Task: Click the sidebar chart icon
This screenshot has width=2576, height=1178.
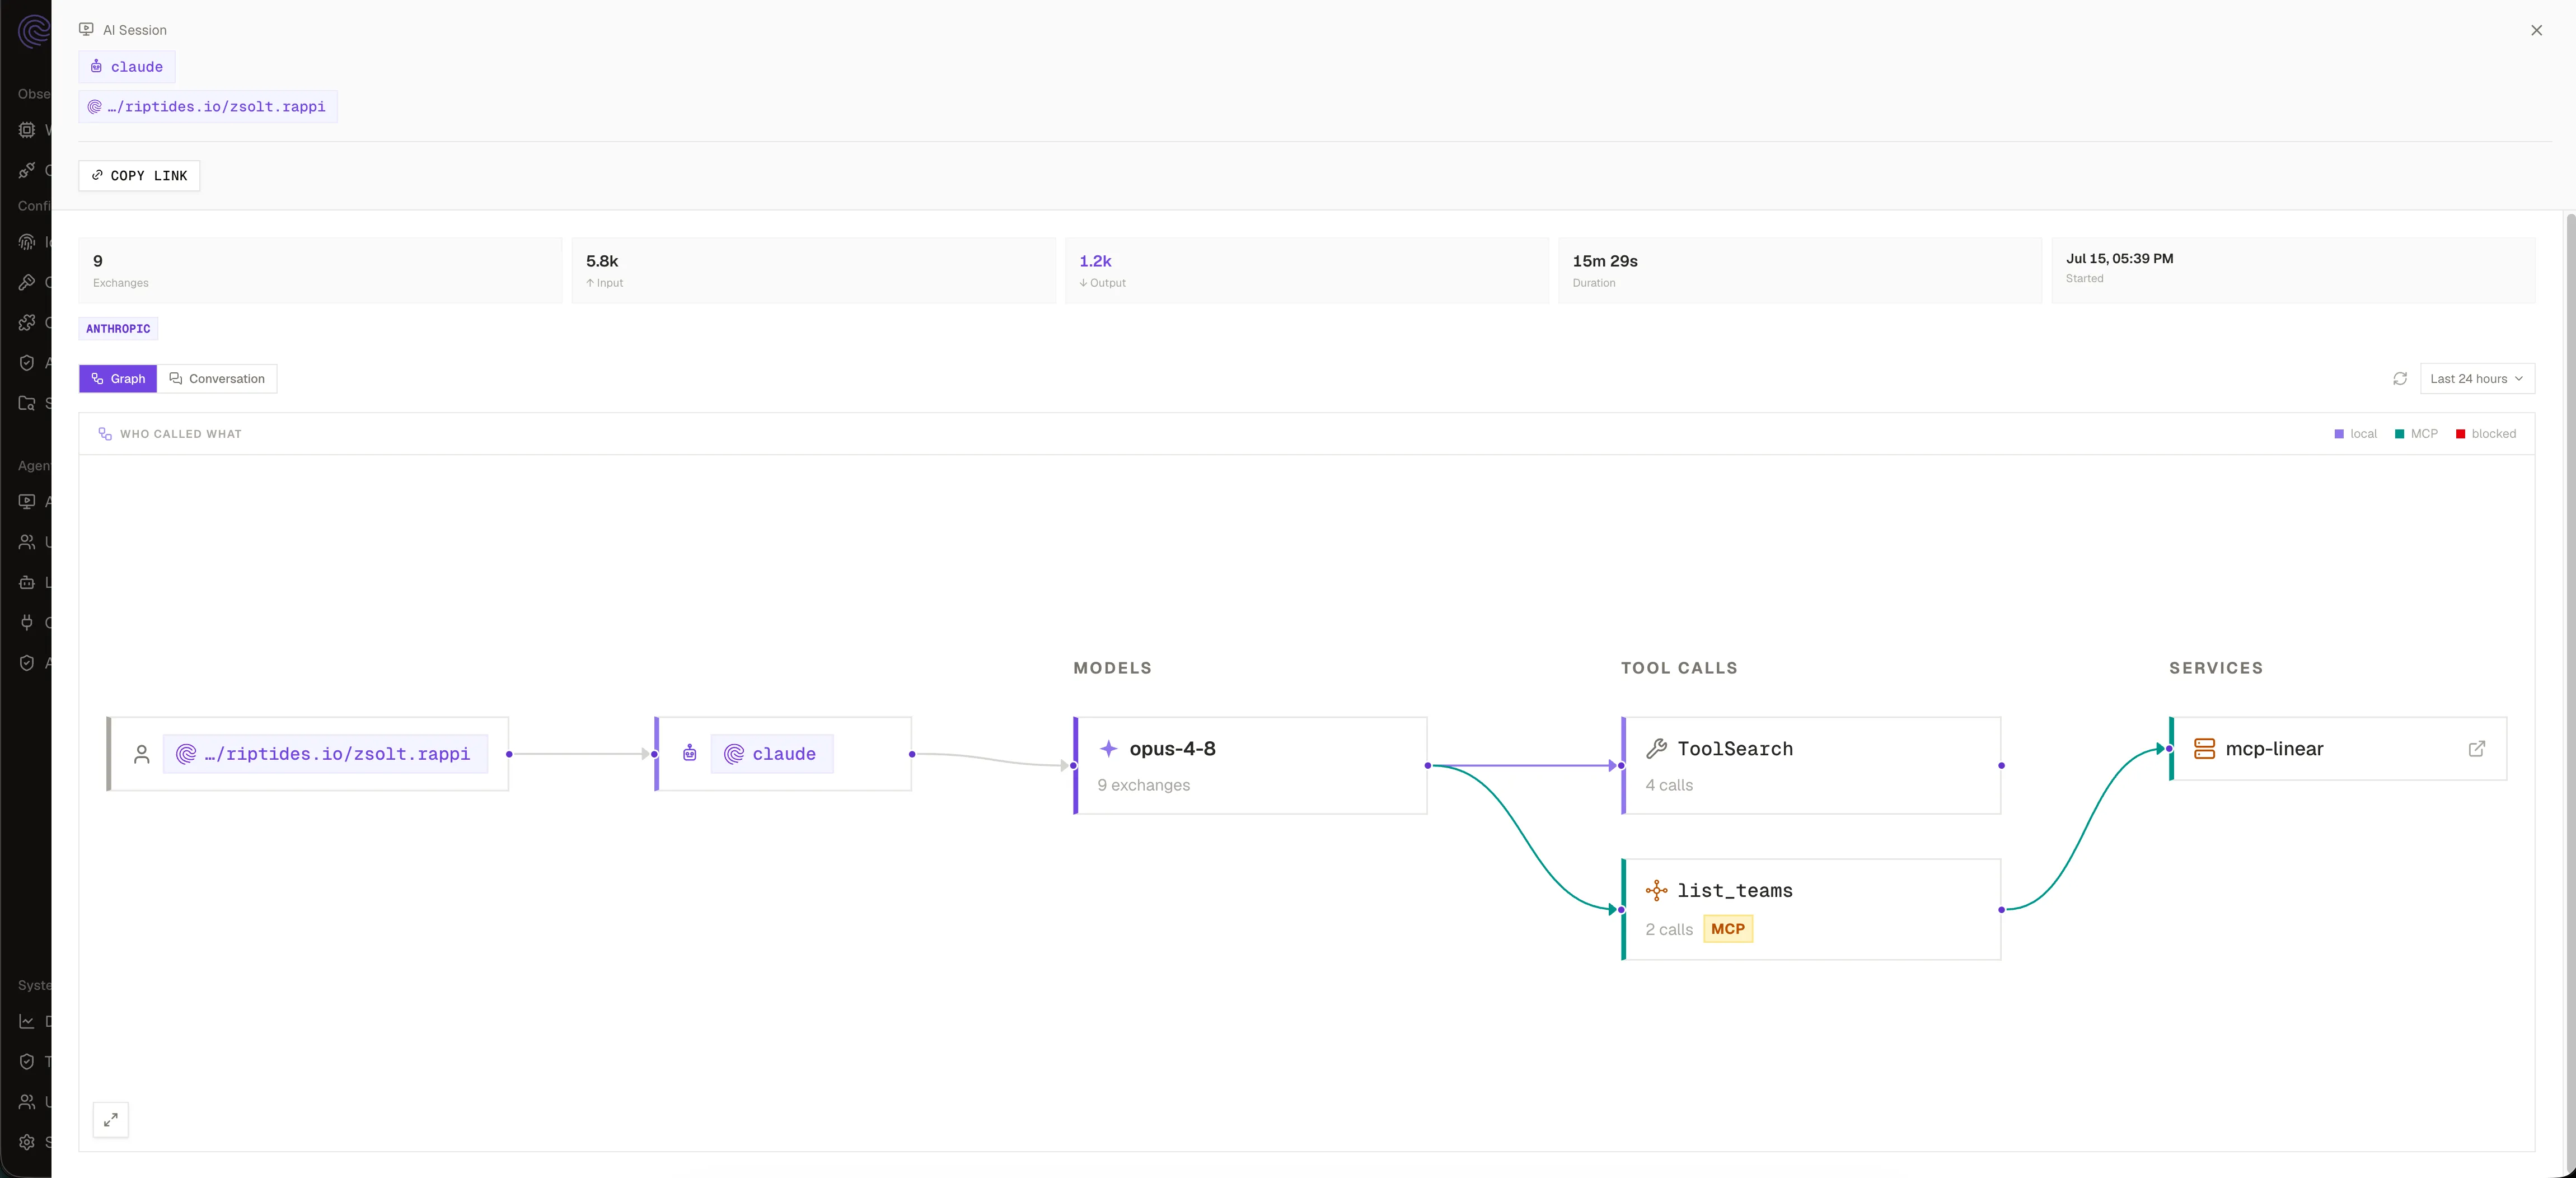Action: point(27,1021)
